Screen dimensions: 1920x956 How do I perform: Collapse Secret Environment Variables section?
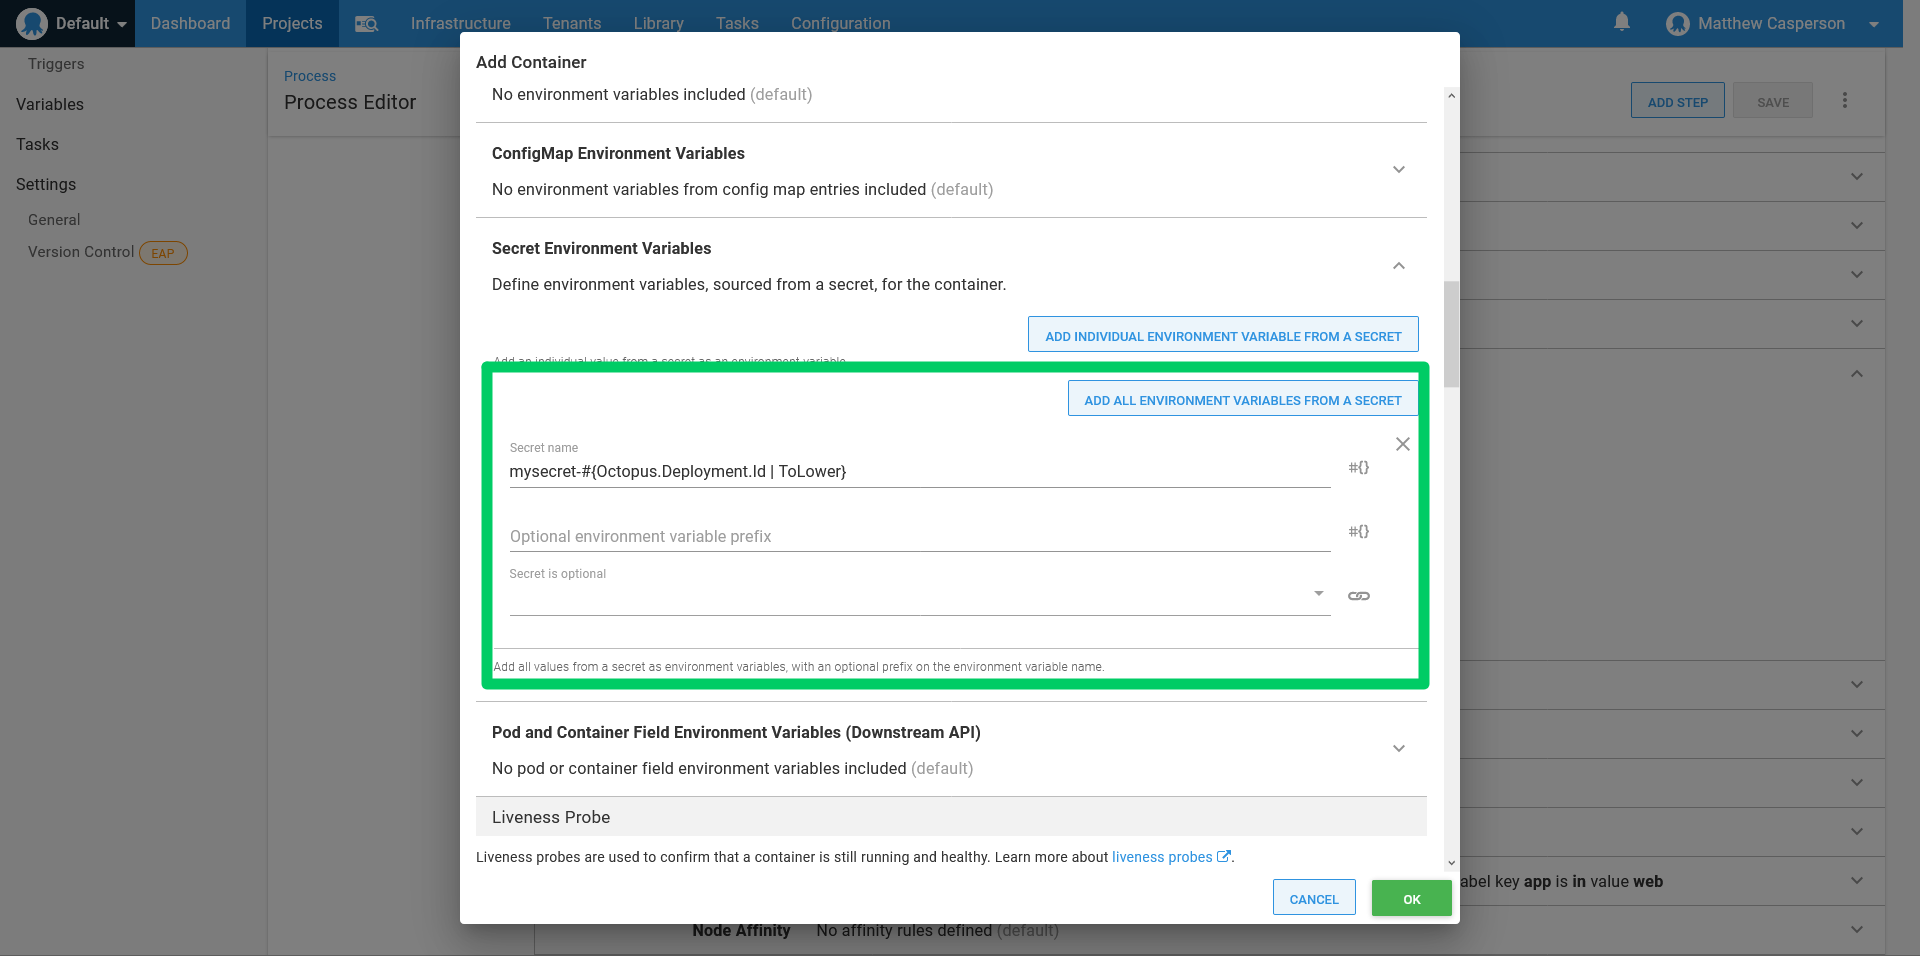[1398, 266]
